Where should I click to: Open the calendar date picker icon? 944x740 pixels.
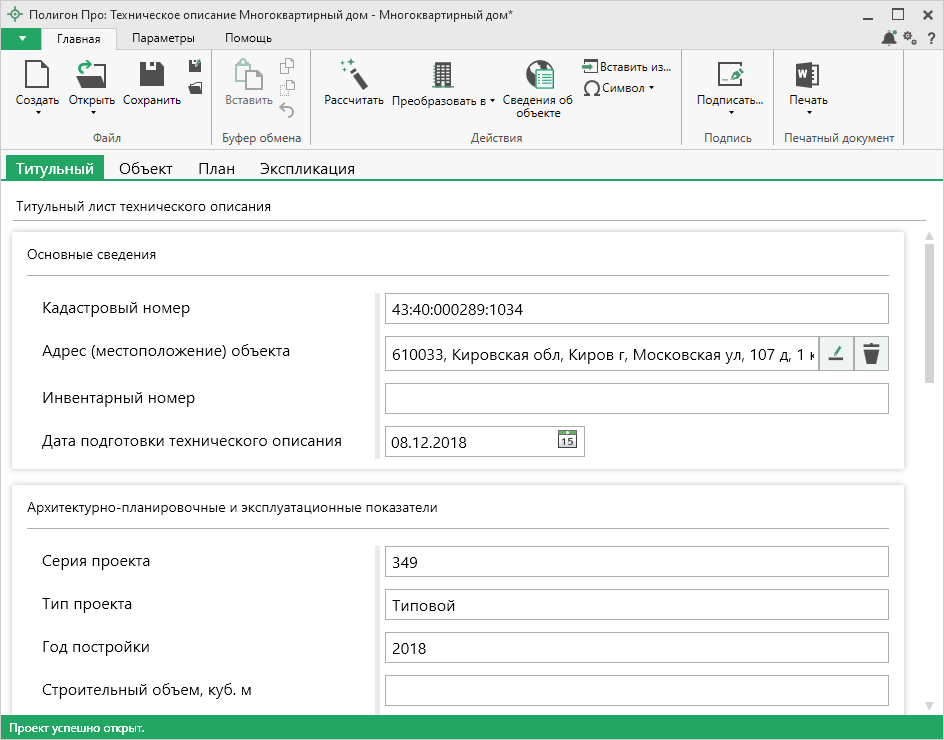click(x=567, y=440)
